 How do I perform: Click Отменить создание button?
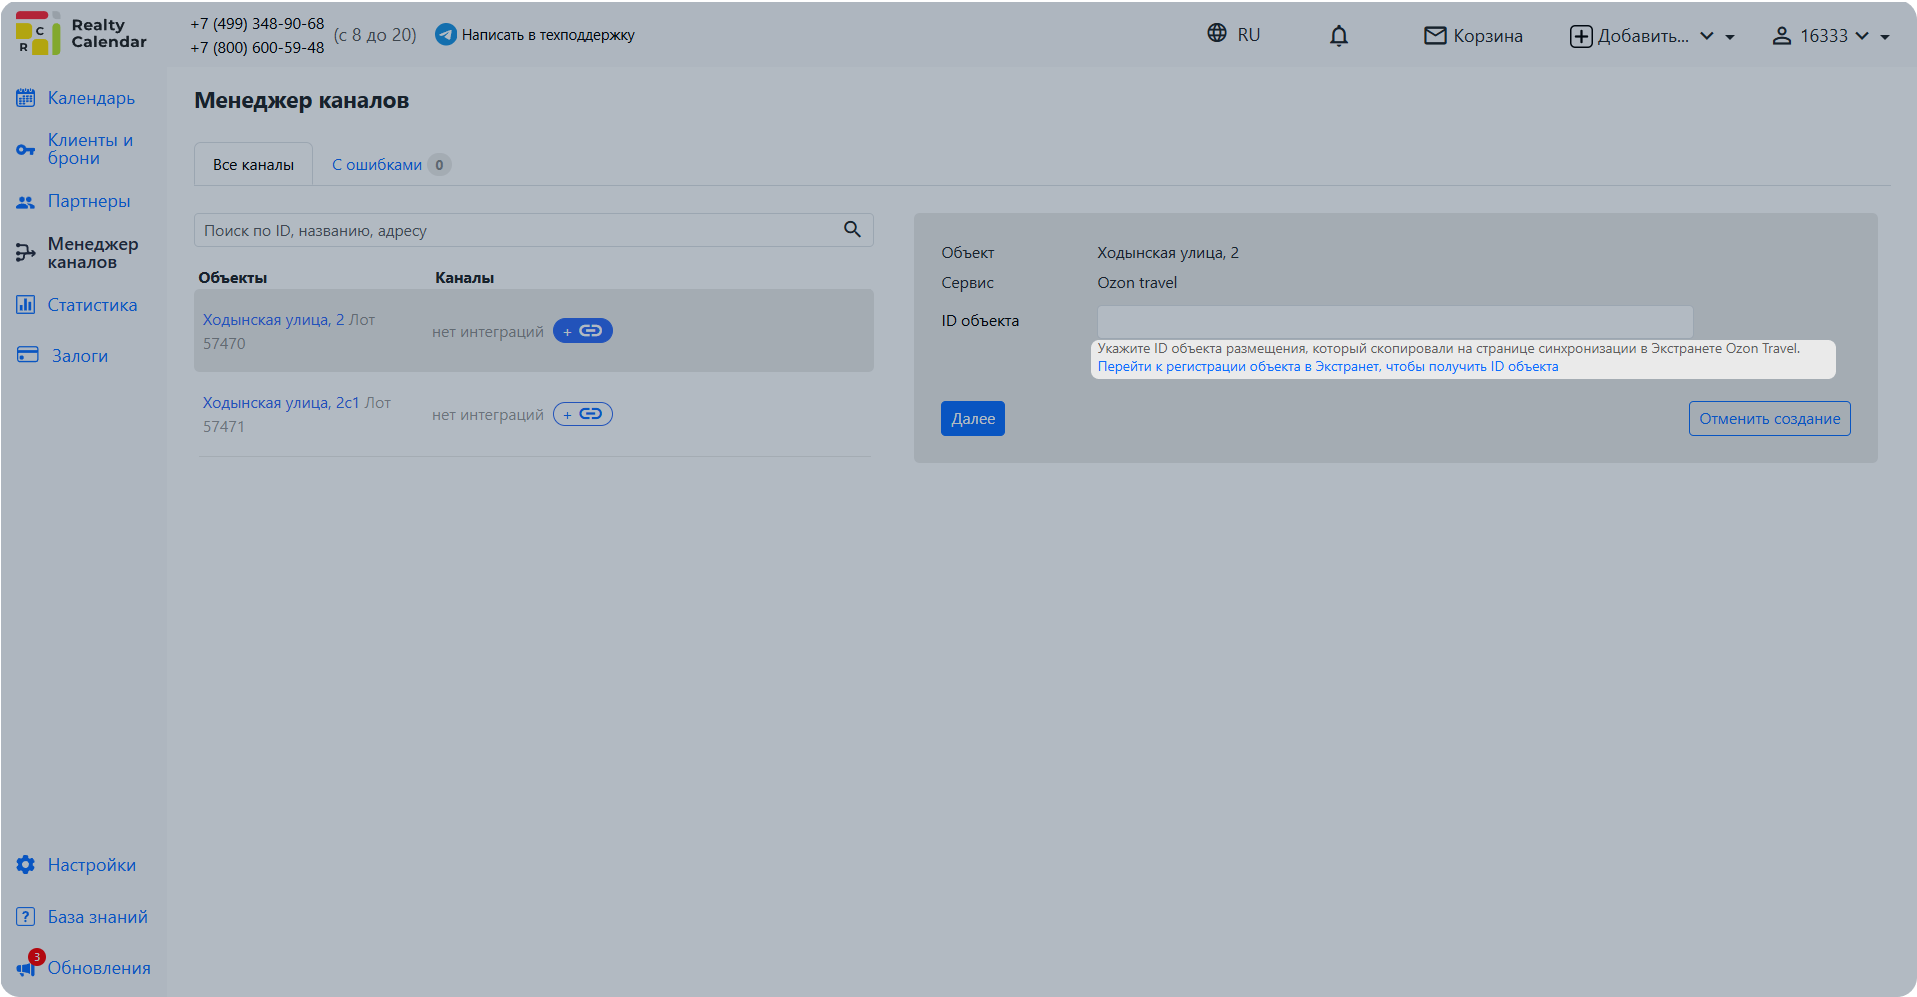(x=1769, y=419)
